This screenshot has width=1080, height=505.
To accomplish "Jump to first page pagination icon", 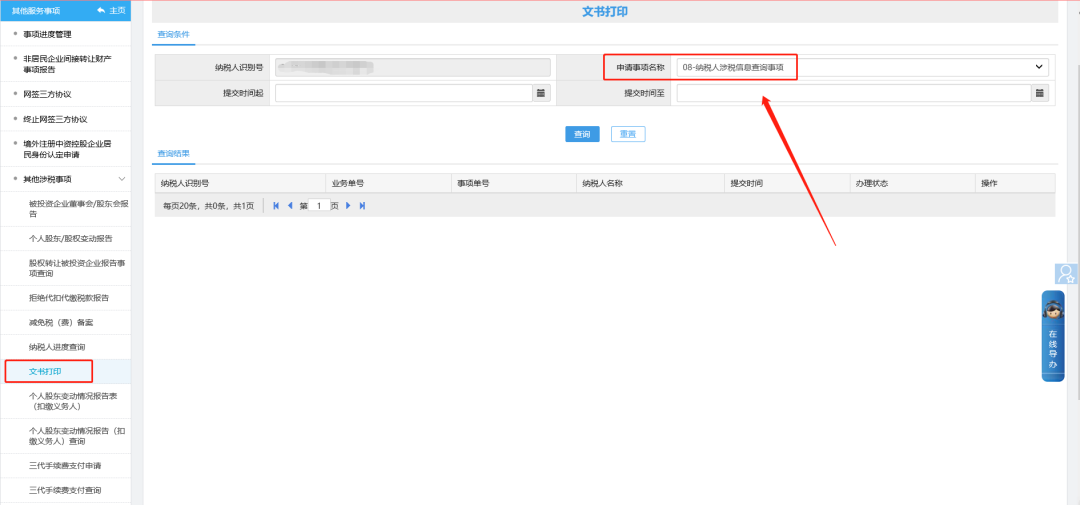I will pos(276,206).
